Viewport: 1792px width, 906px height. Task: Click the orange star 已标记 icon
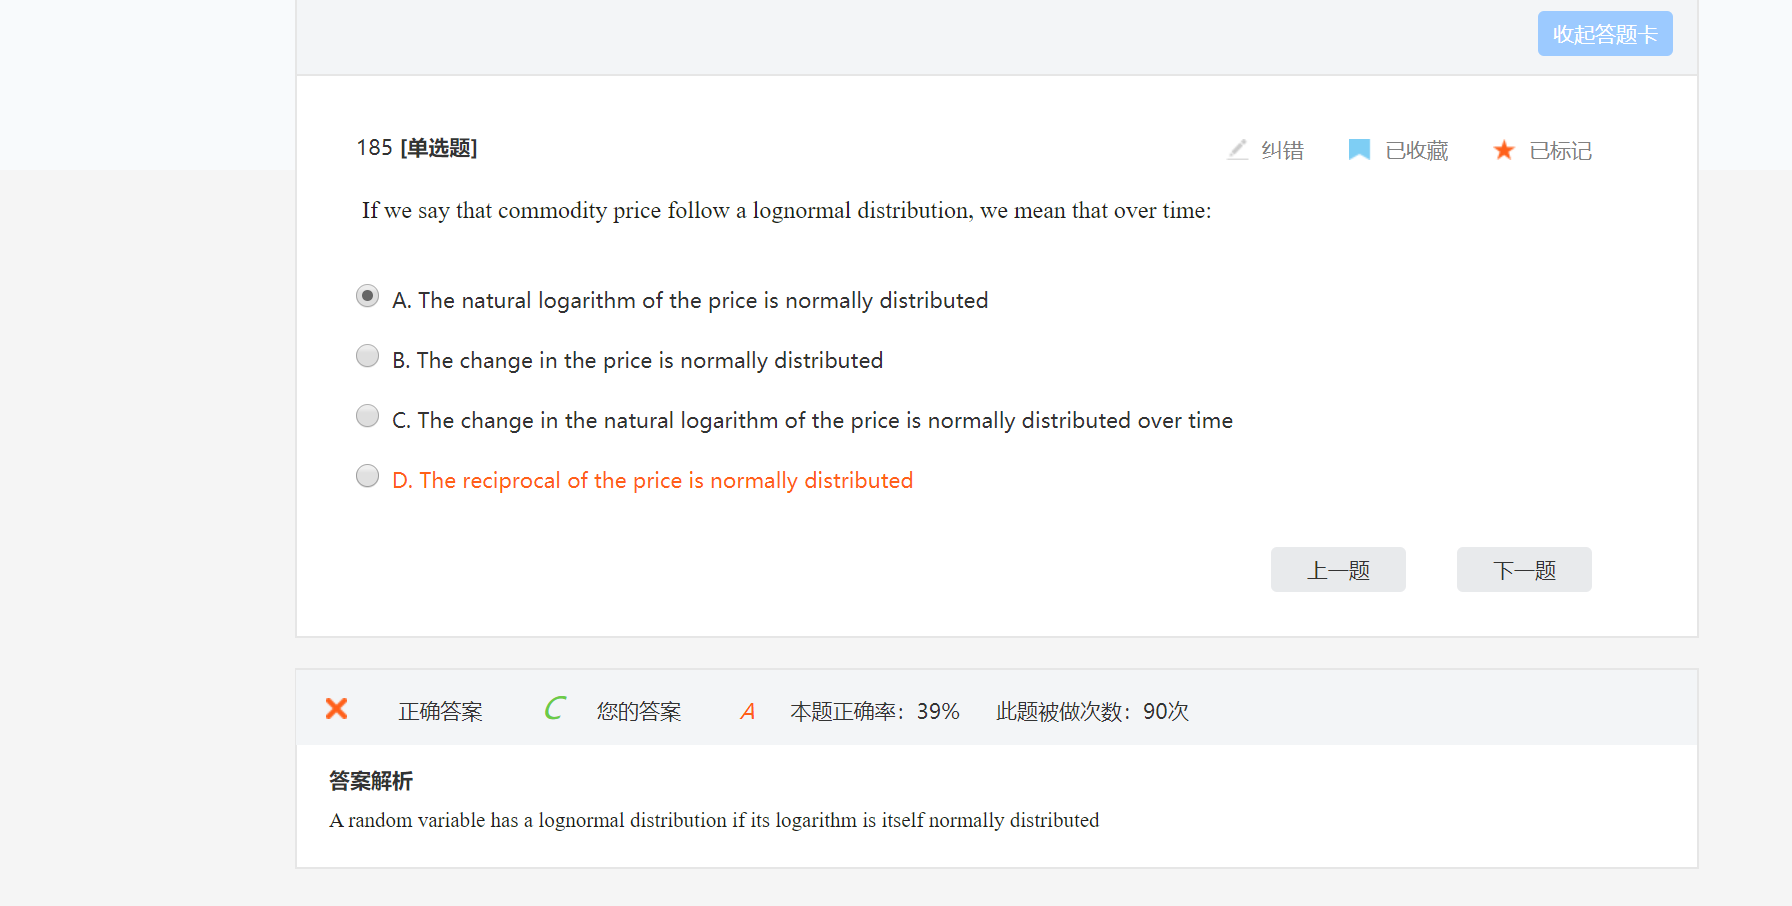coord(1503,150)
